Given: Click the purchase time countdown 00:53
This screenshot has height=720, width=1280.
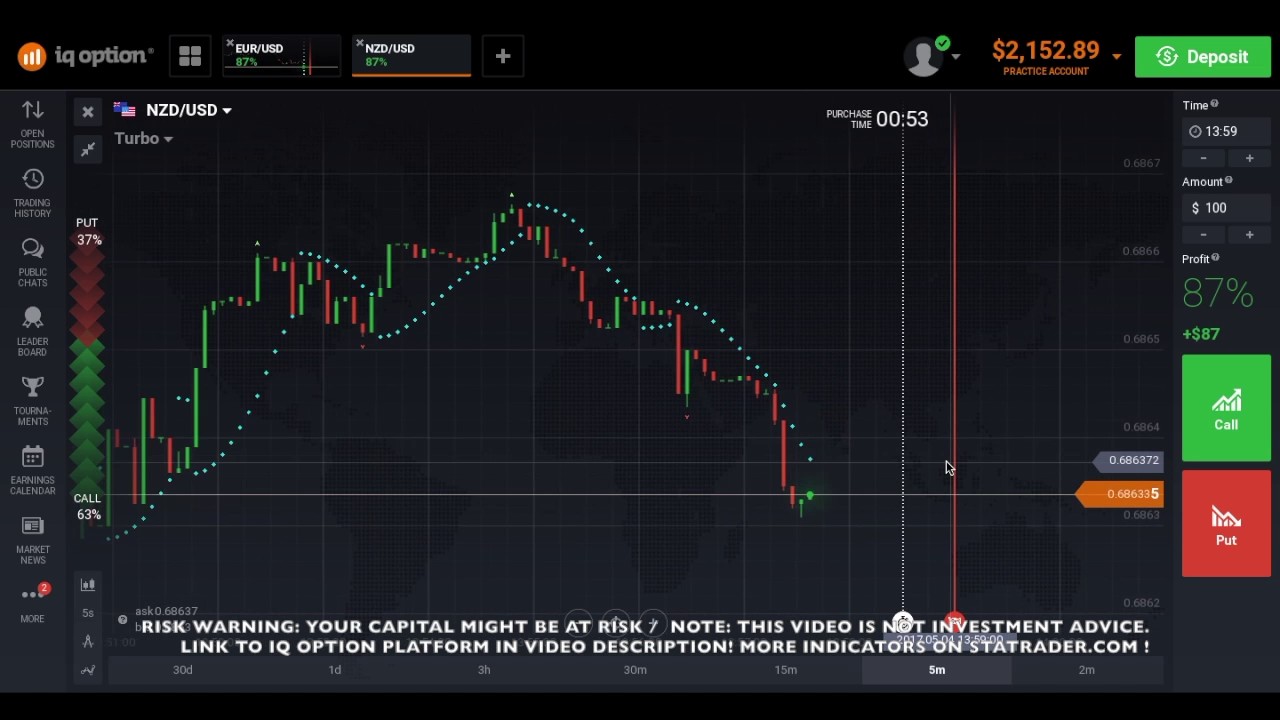Looking at the screenshot, I should point(902,119).
